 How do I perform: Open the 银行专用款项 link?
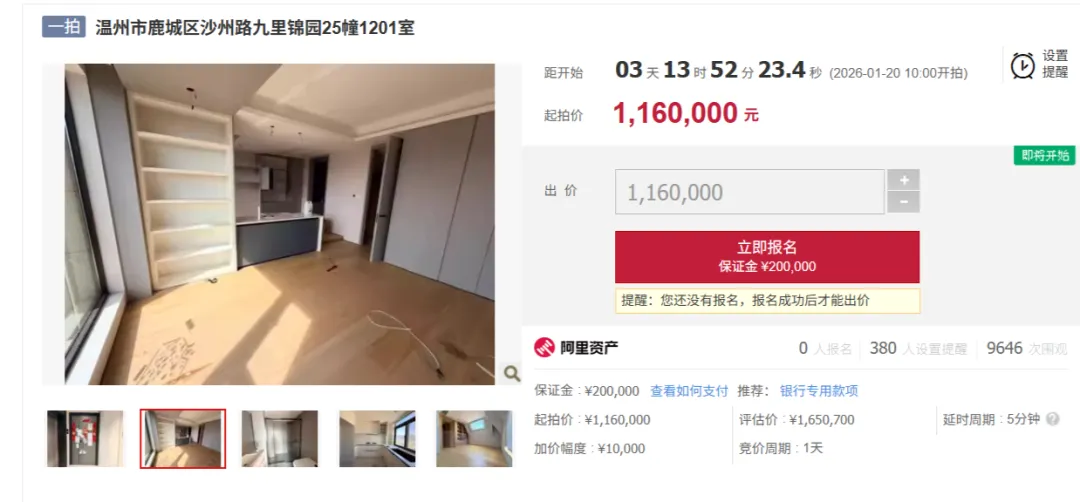pos(819,390)
